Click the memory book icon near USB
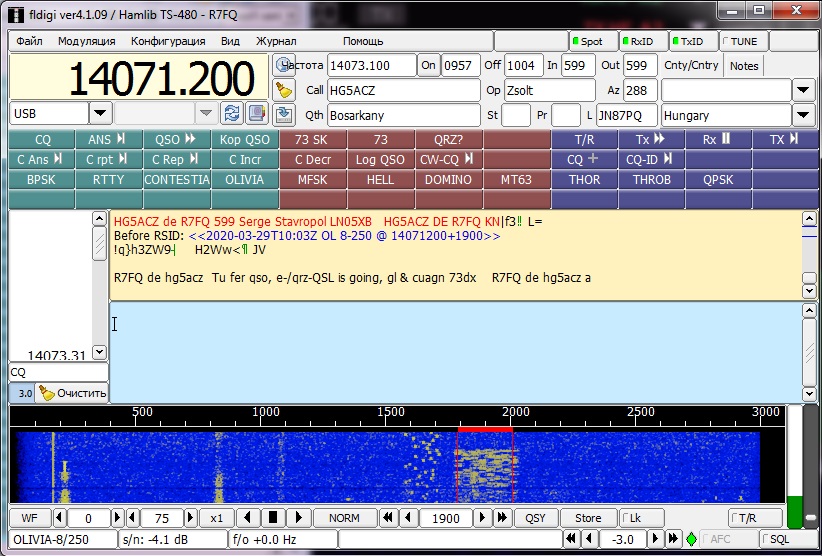822x556 pixels. (257, 113)
